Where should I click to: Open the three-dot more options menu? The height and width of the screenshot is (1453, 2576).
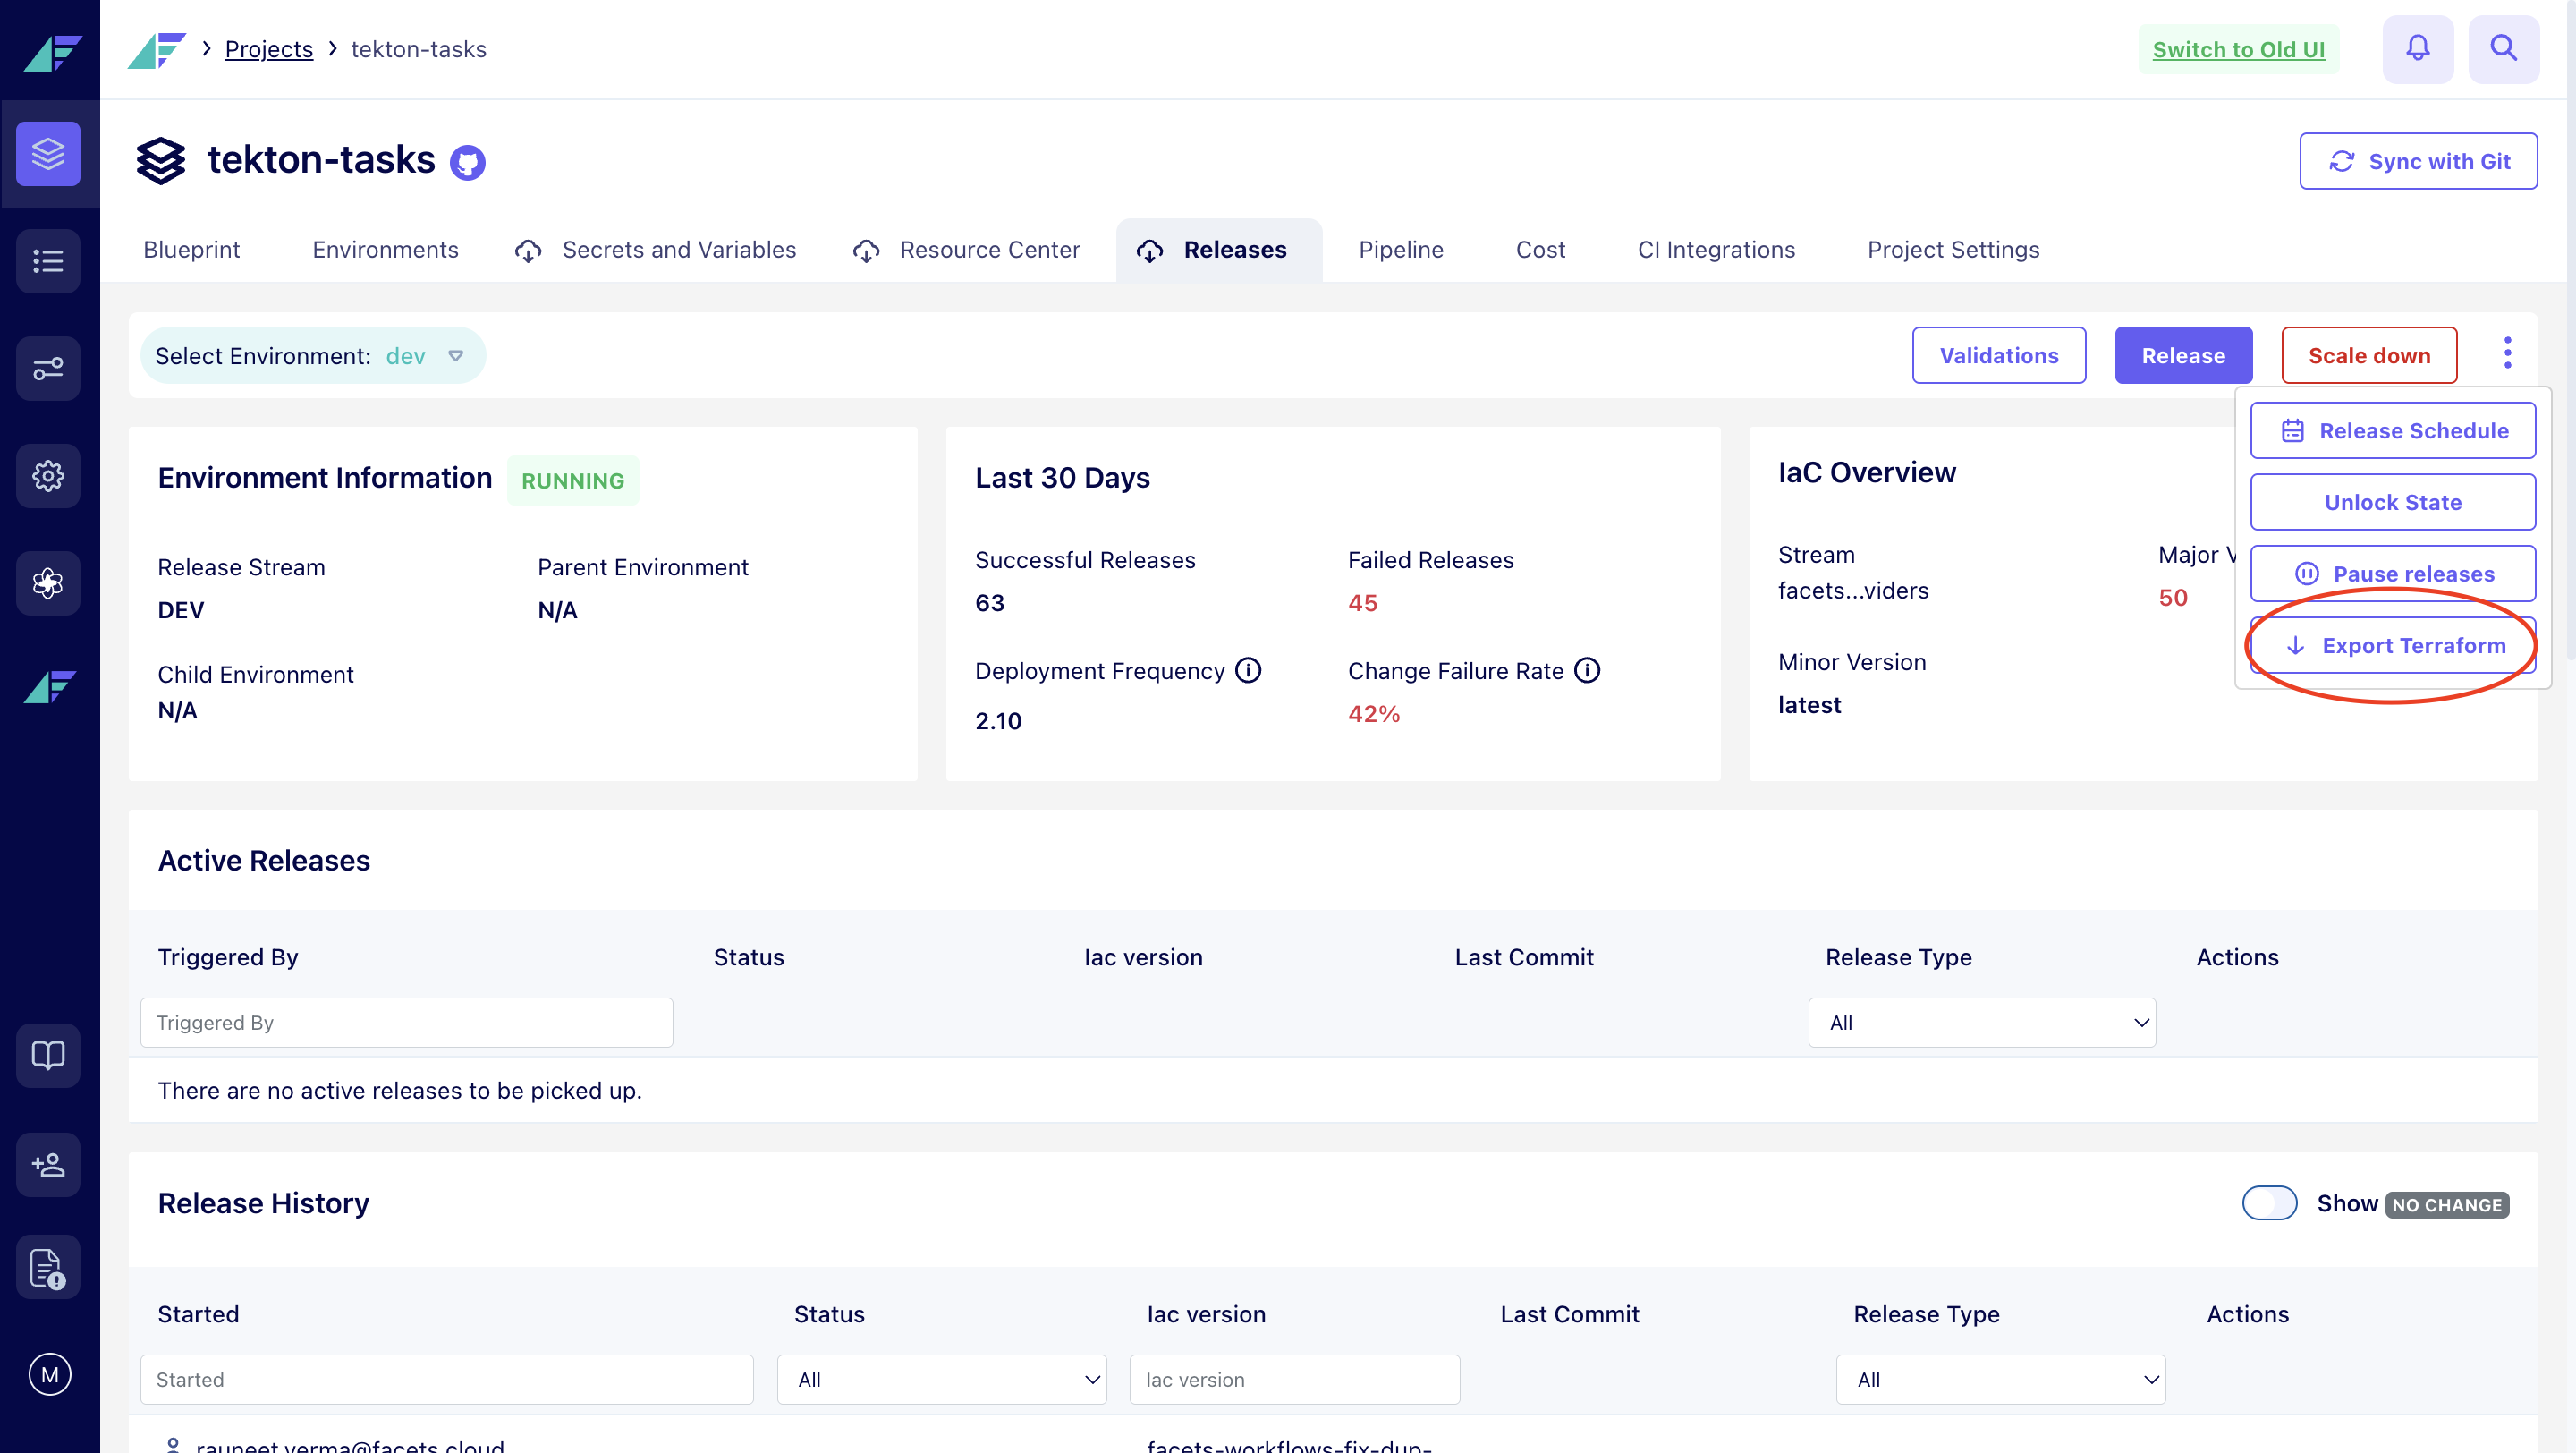pyautogui.click(x=2507, y=353)
